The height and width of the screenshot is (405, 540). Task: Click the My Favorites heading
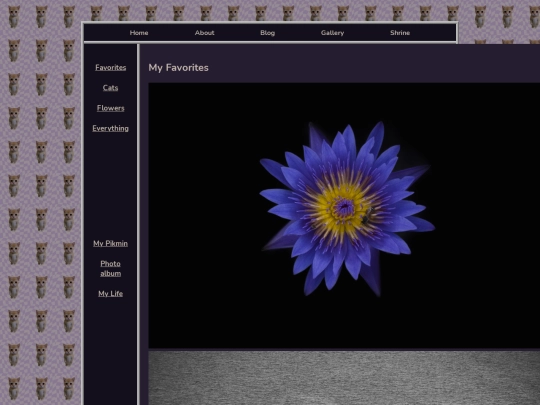tap(178, 68)
